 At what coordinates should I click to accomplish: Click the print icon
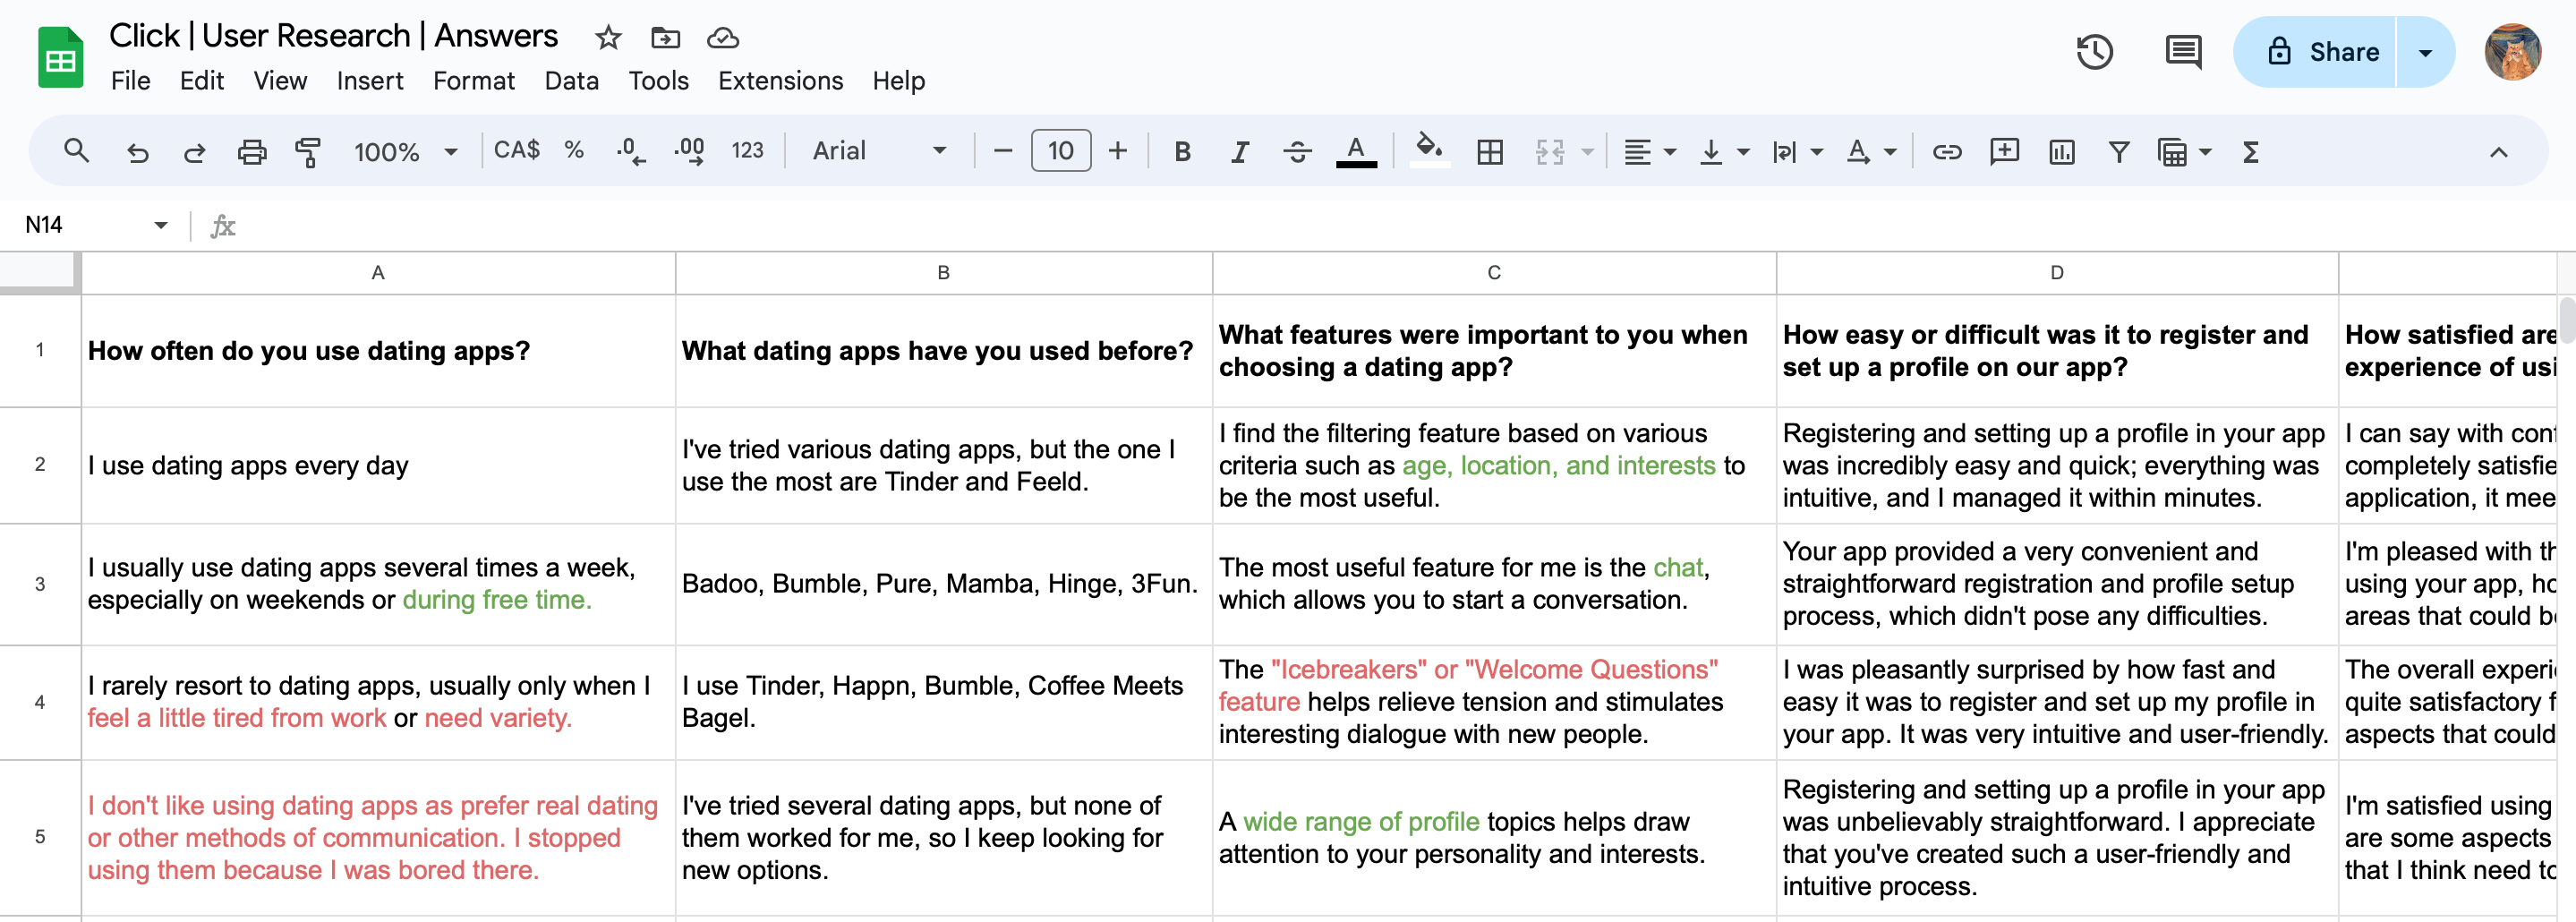pos(252,152)
